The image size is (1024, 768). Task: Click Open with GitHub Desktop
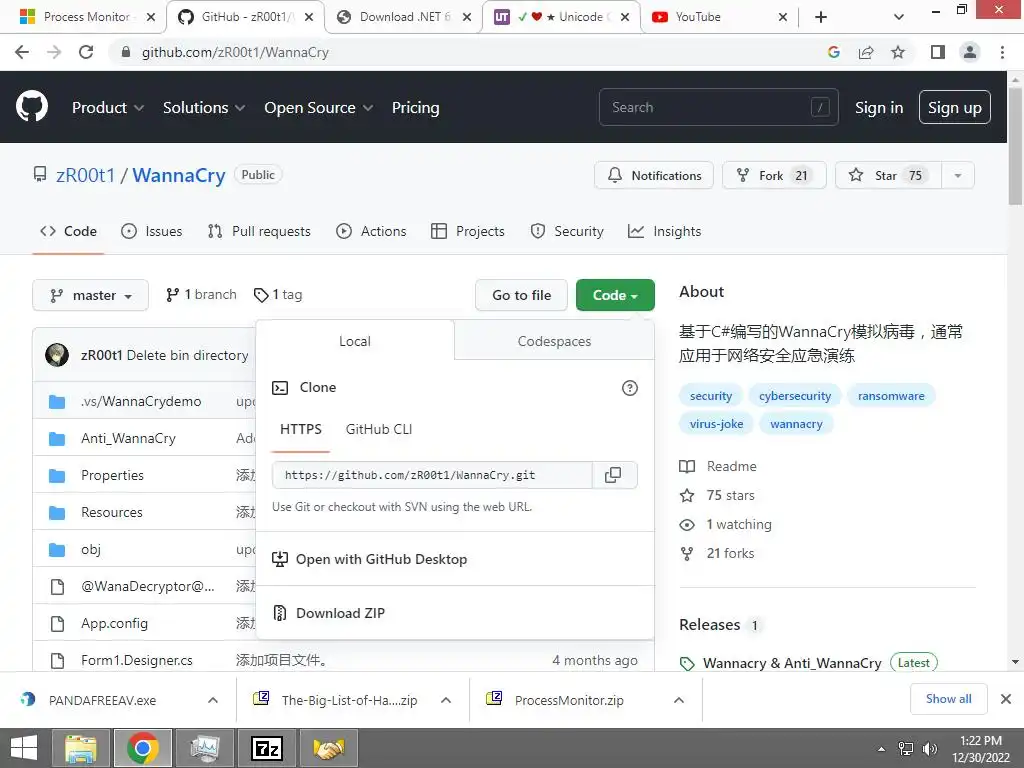click(x=370, y=559)
